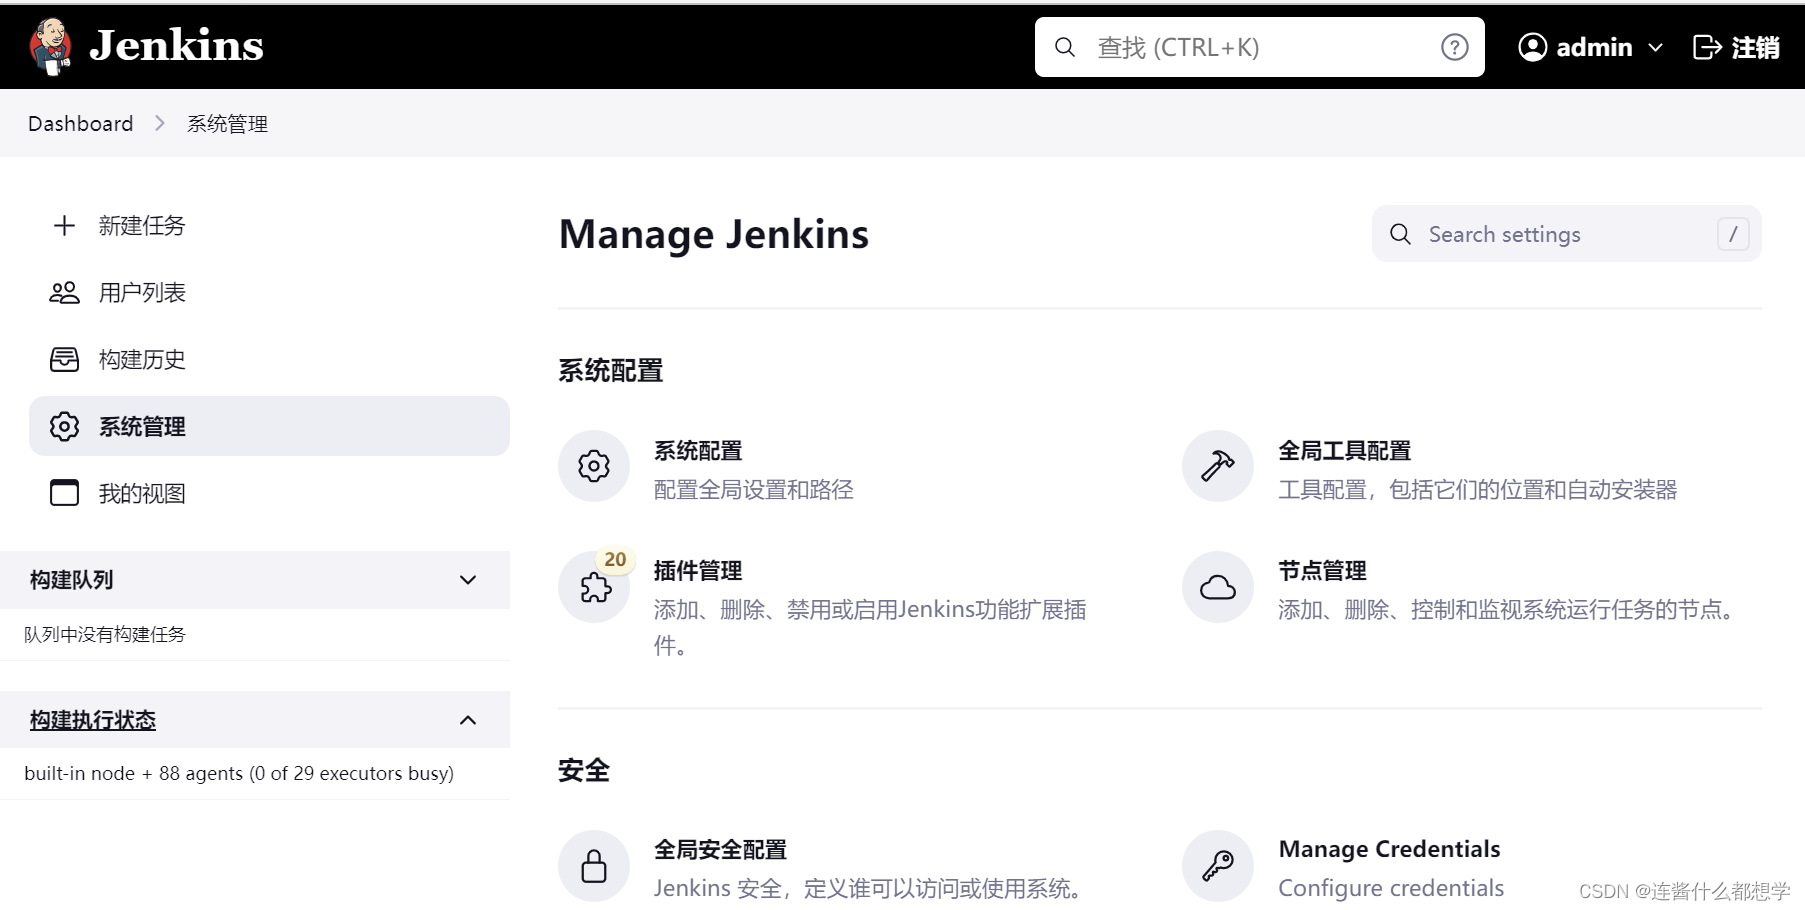
Task: Select the cloud icon for 节点管理
Action: point(1216,588)
